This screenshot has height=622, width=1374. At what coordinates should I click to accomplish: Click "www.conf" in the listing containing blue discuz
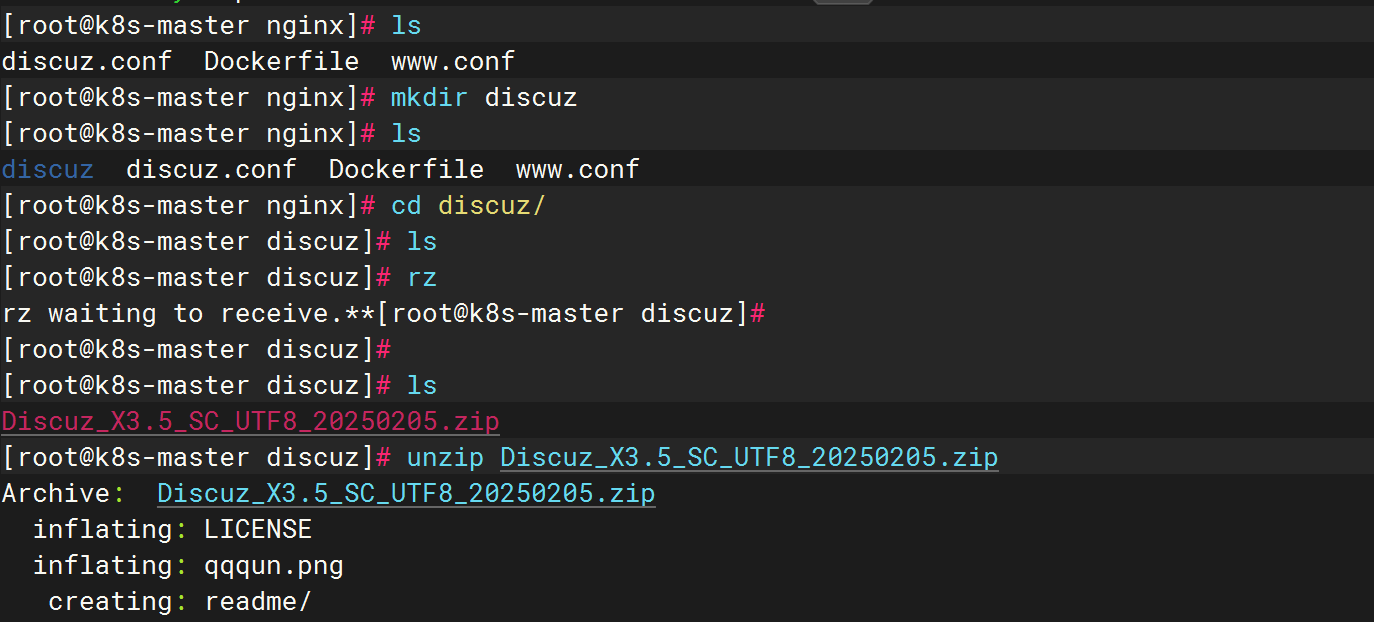tap(577, 169)
